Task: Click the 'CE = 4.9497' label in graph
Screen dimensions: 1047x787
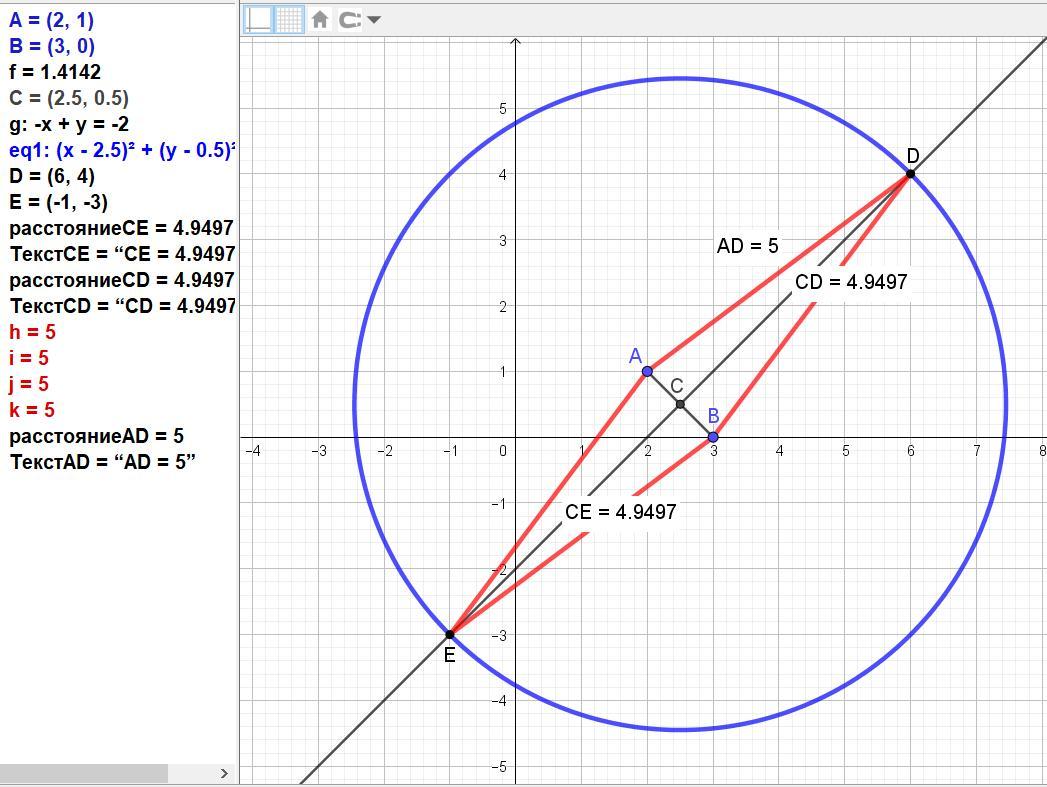Action: coord(621,512)
